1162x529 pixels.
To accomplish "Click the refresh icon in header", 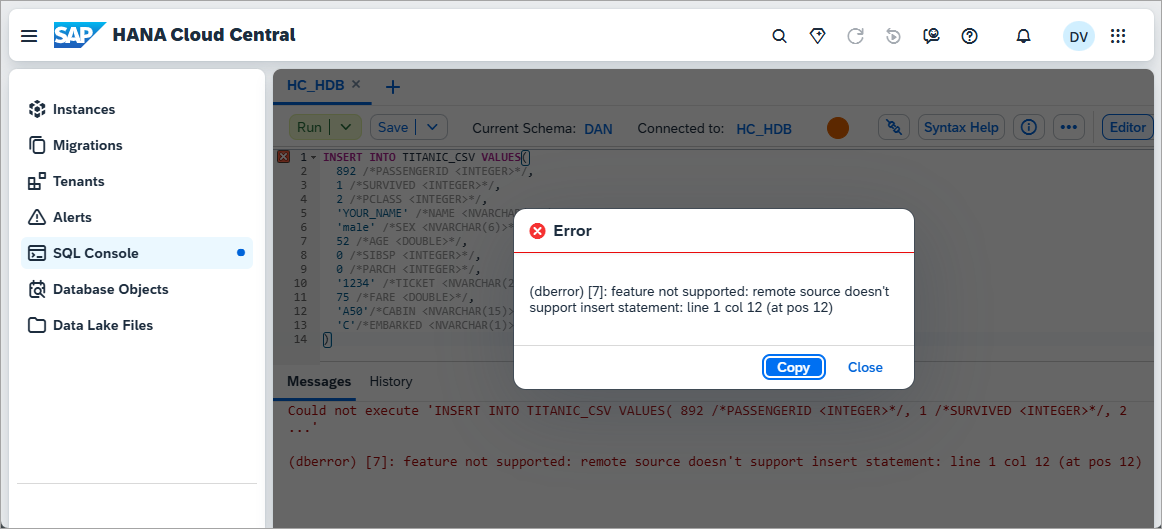I will click(855, 36).
